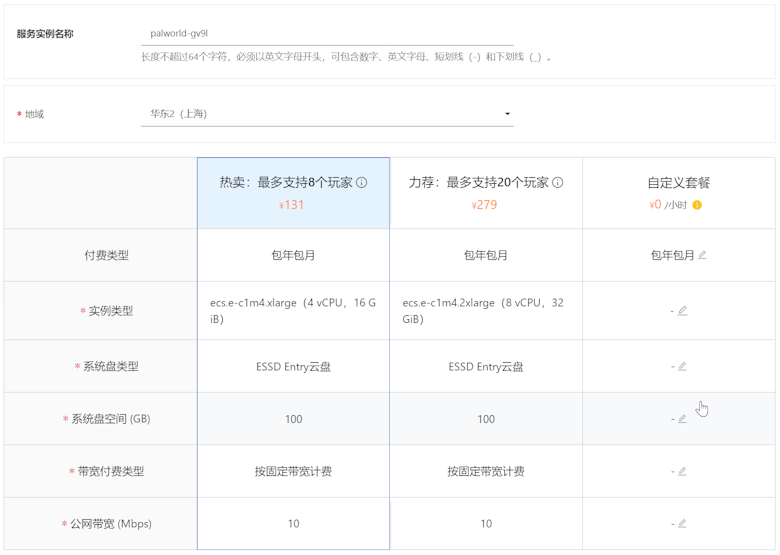This screenshot has width=780, height=555.
Task: Edit 付费类型 with pencil beside custom 包年包月
Action: (x=702, y=255)
